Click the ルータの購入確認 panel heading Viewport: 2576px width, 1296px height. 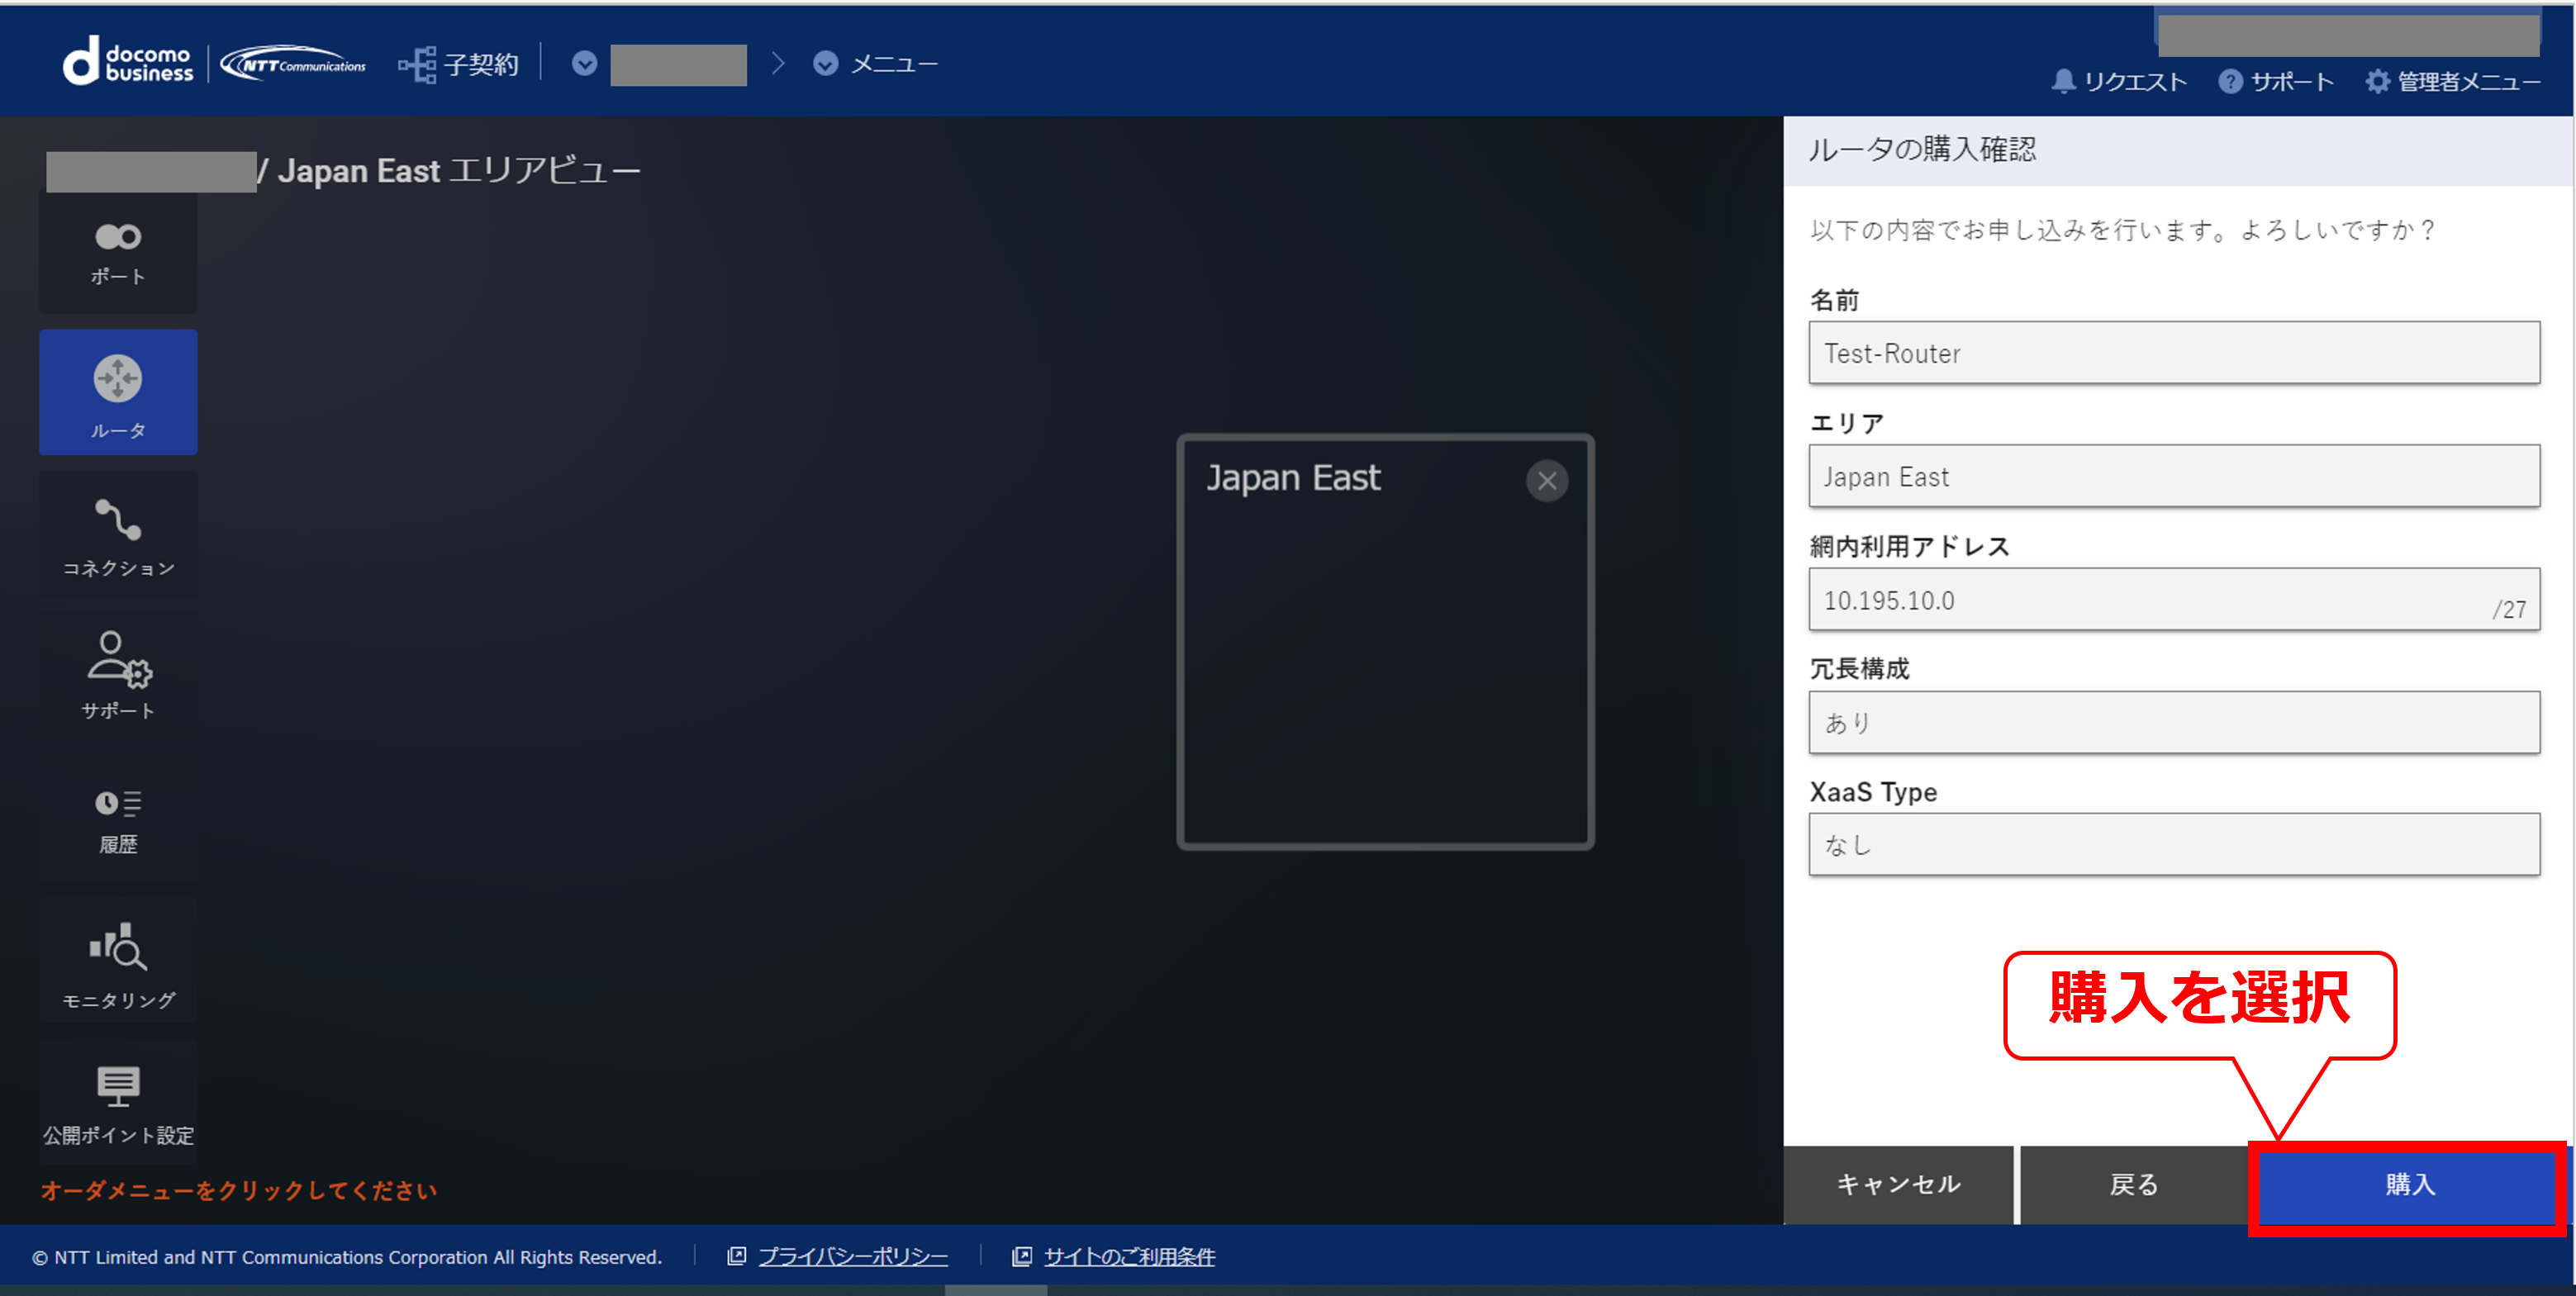point(1922,150)
